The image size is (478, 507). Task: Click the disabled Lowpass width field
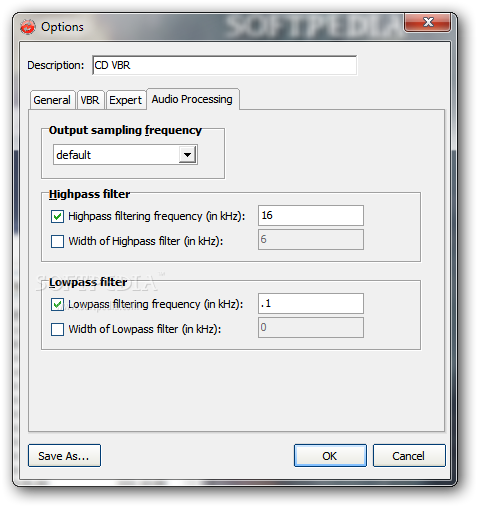point(311,328)
